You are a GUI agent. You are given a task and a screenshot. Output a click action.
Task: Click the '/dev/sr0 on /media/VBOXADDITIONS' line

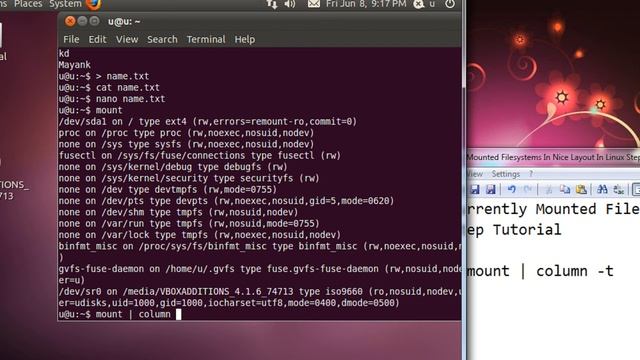tap(260, 291)
